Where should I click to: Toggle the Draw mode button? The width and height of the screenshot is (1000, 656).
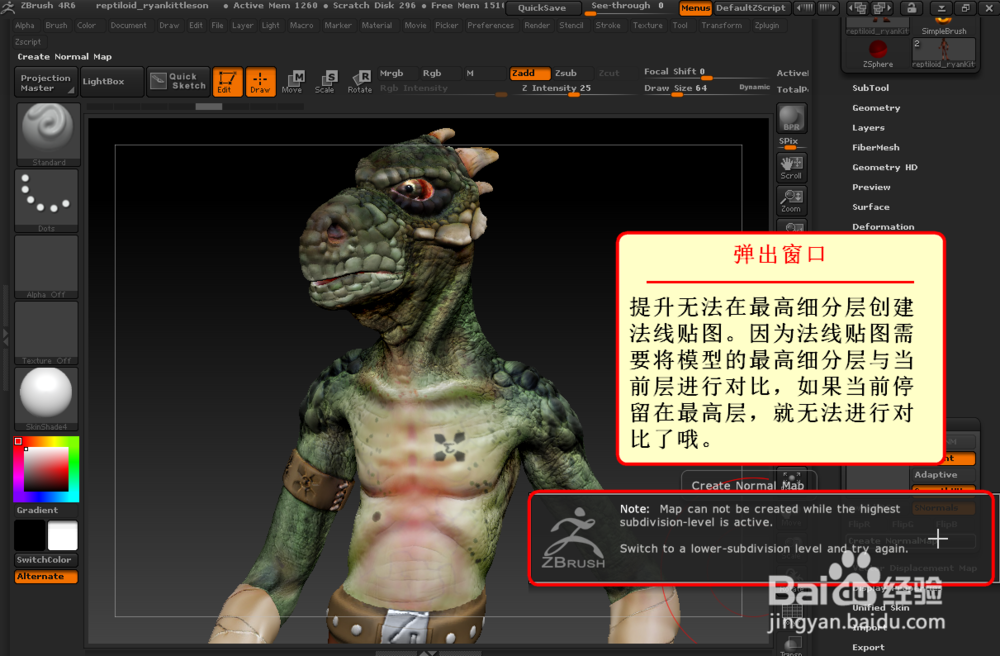pyautogui.click(x=260, y=82)
